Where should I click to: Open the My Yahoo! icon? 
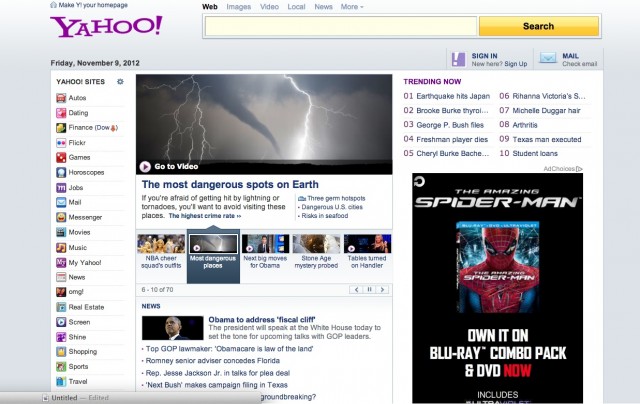(x=61, y=262)
